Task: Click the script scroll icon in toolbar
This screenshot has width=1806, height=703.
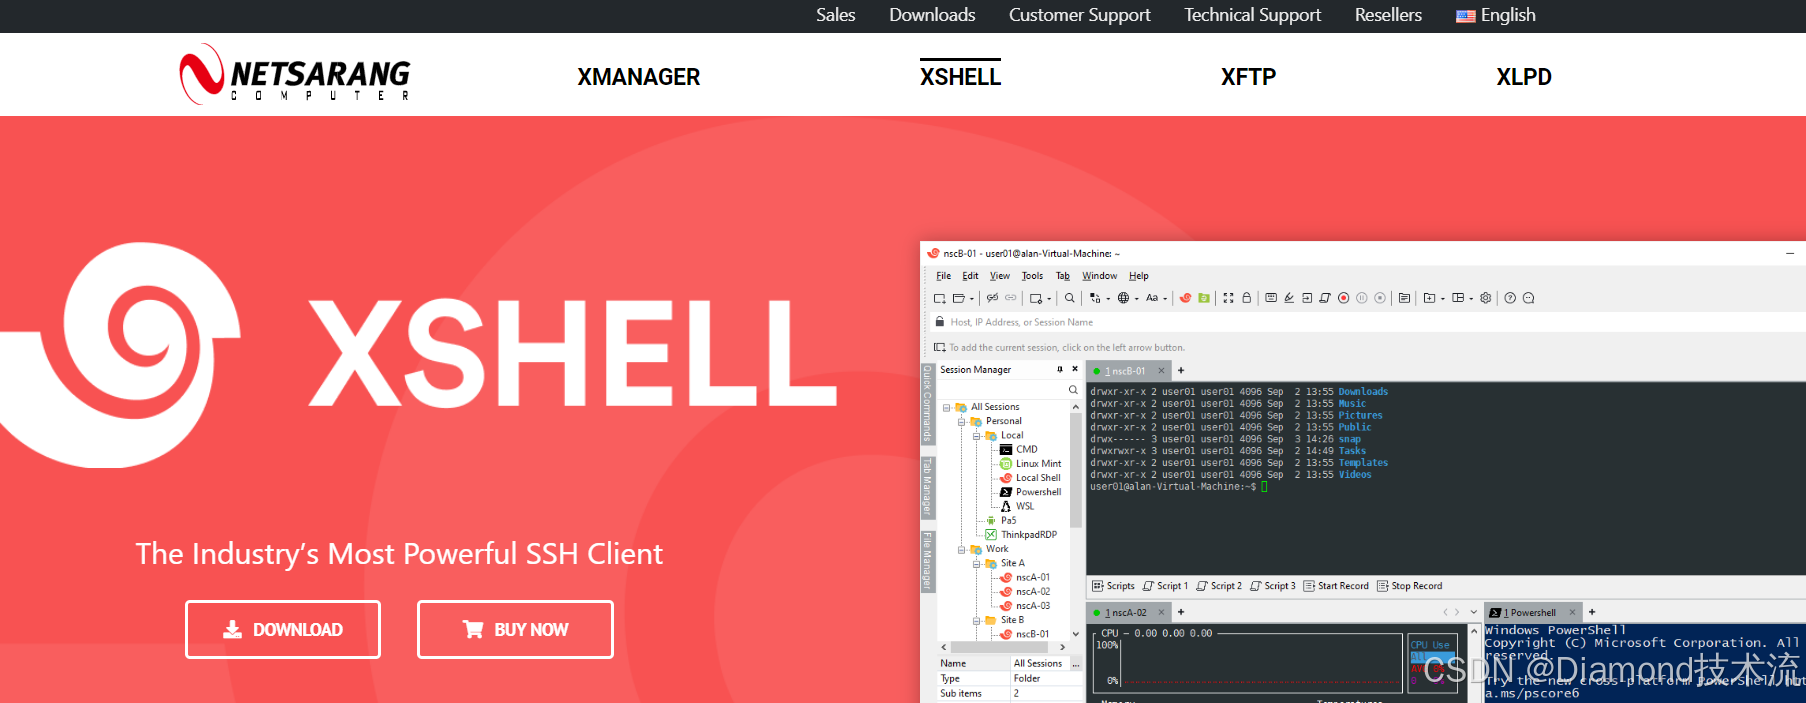Action: click(1325, 298)
